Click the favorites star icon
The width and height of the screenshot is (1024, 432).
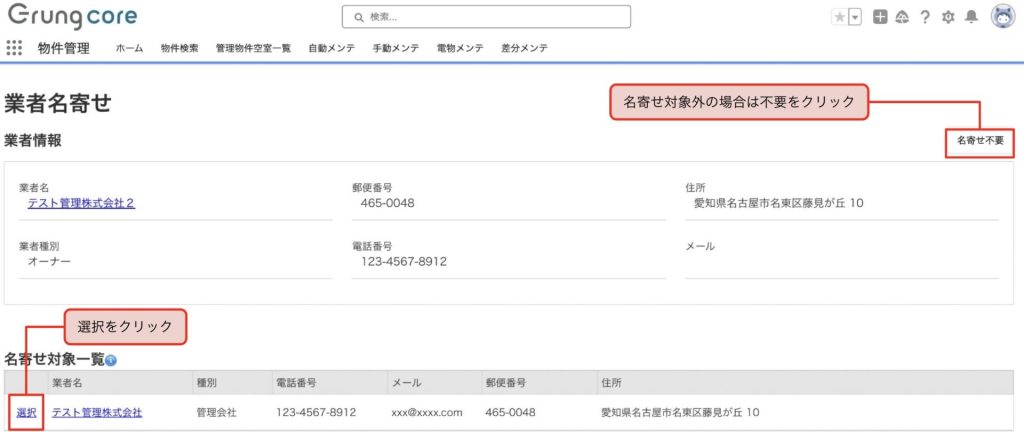[839, 17]
